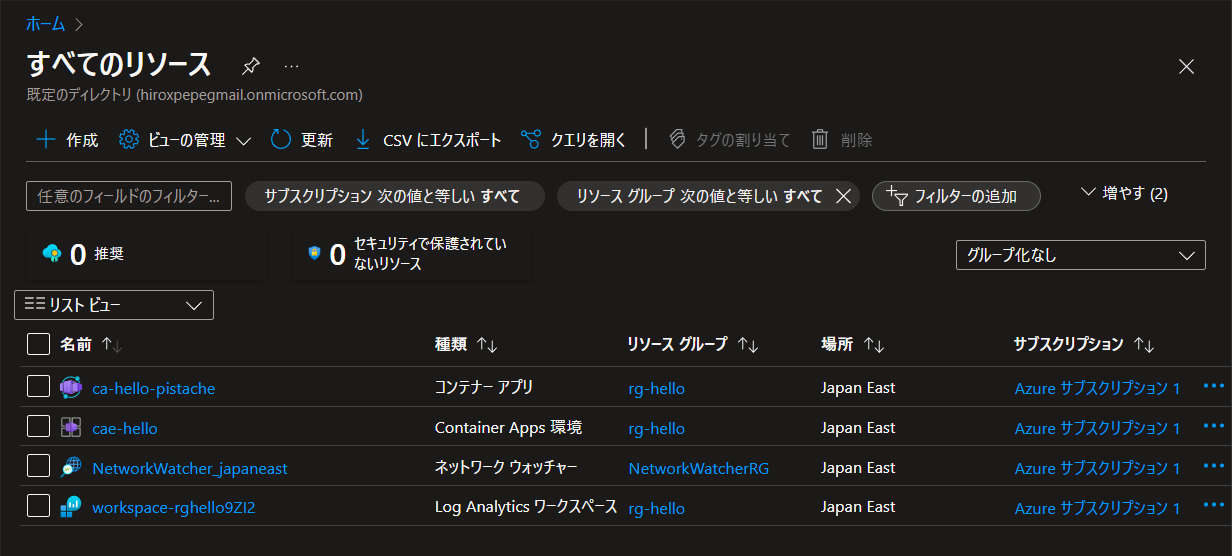Open the subscription link in workspace-rghello9ZI2 row

tap(1097, 508)
